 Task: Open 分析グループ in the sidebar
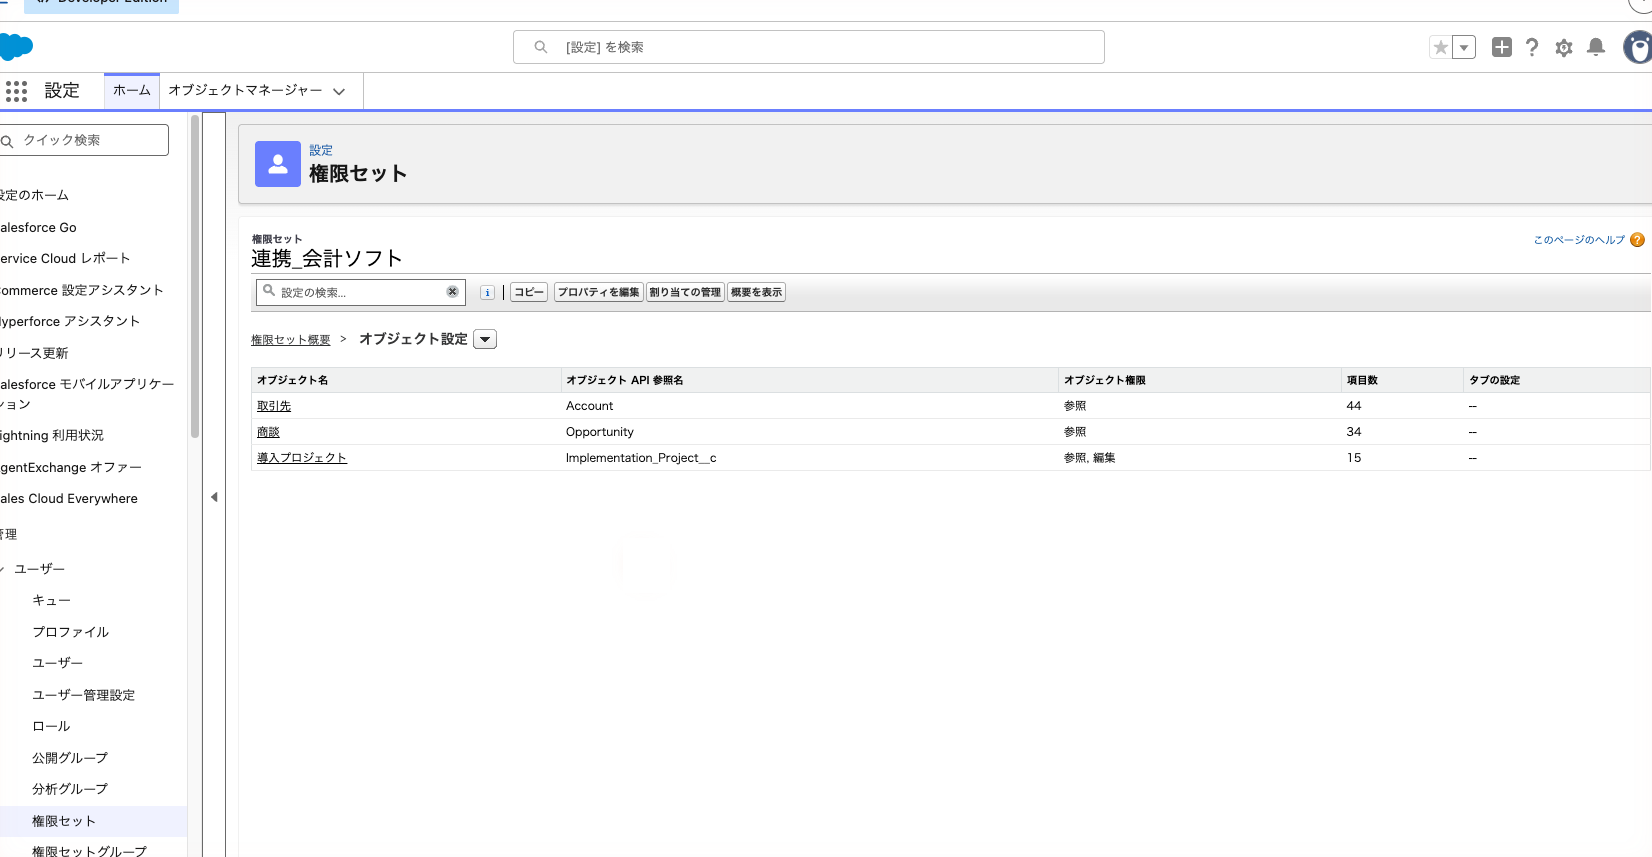coord(70,789)
